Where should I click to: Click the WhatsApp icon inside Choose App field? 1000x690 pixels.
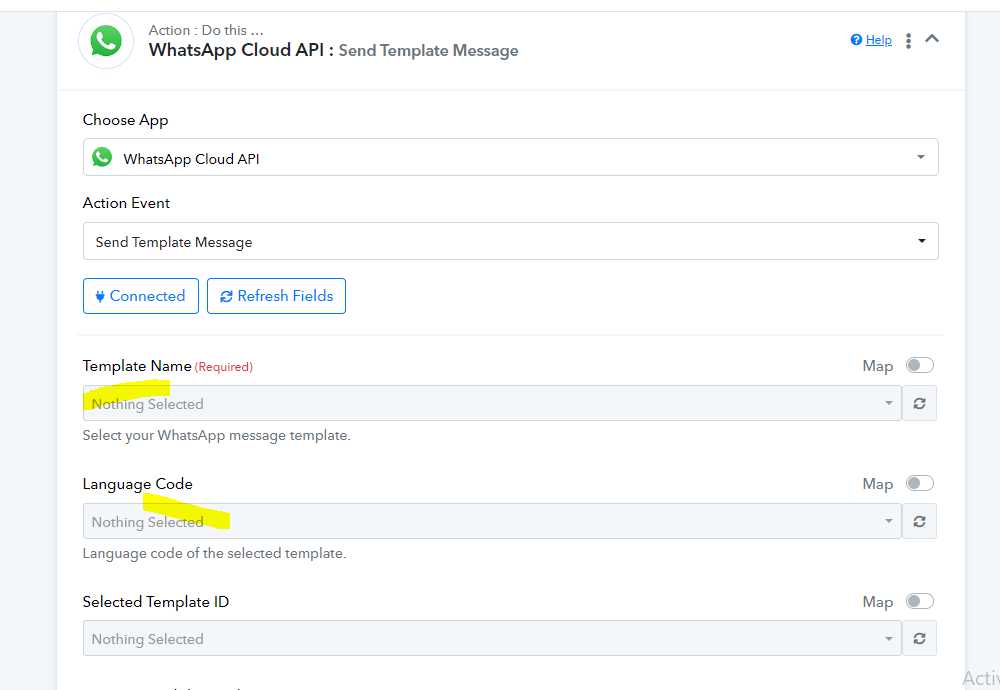tap(102, 157)
